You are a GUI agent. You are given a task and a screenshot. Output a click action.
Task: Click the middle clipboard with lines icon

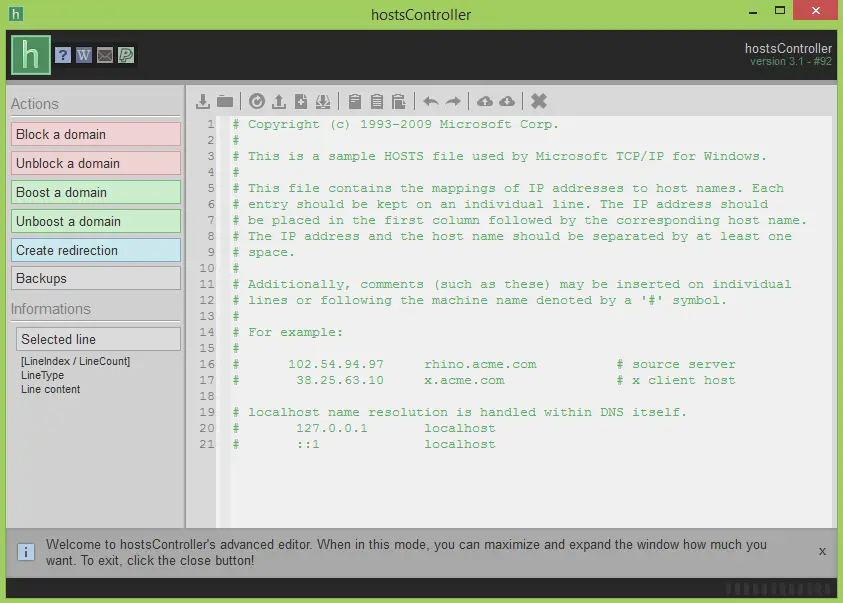[377, 101]
